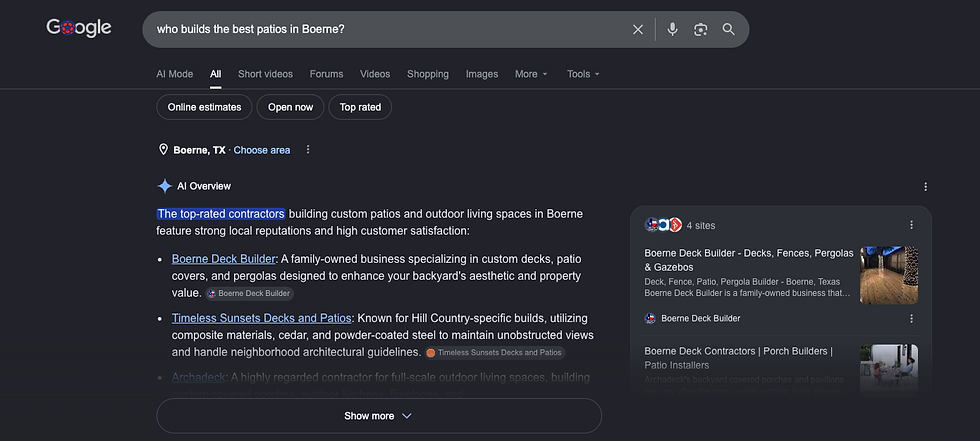Clear the search query with X icon
Viewport: 980px width, 441px height.
click(638, 29)
